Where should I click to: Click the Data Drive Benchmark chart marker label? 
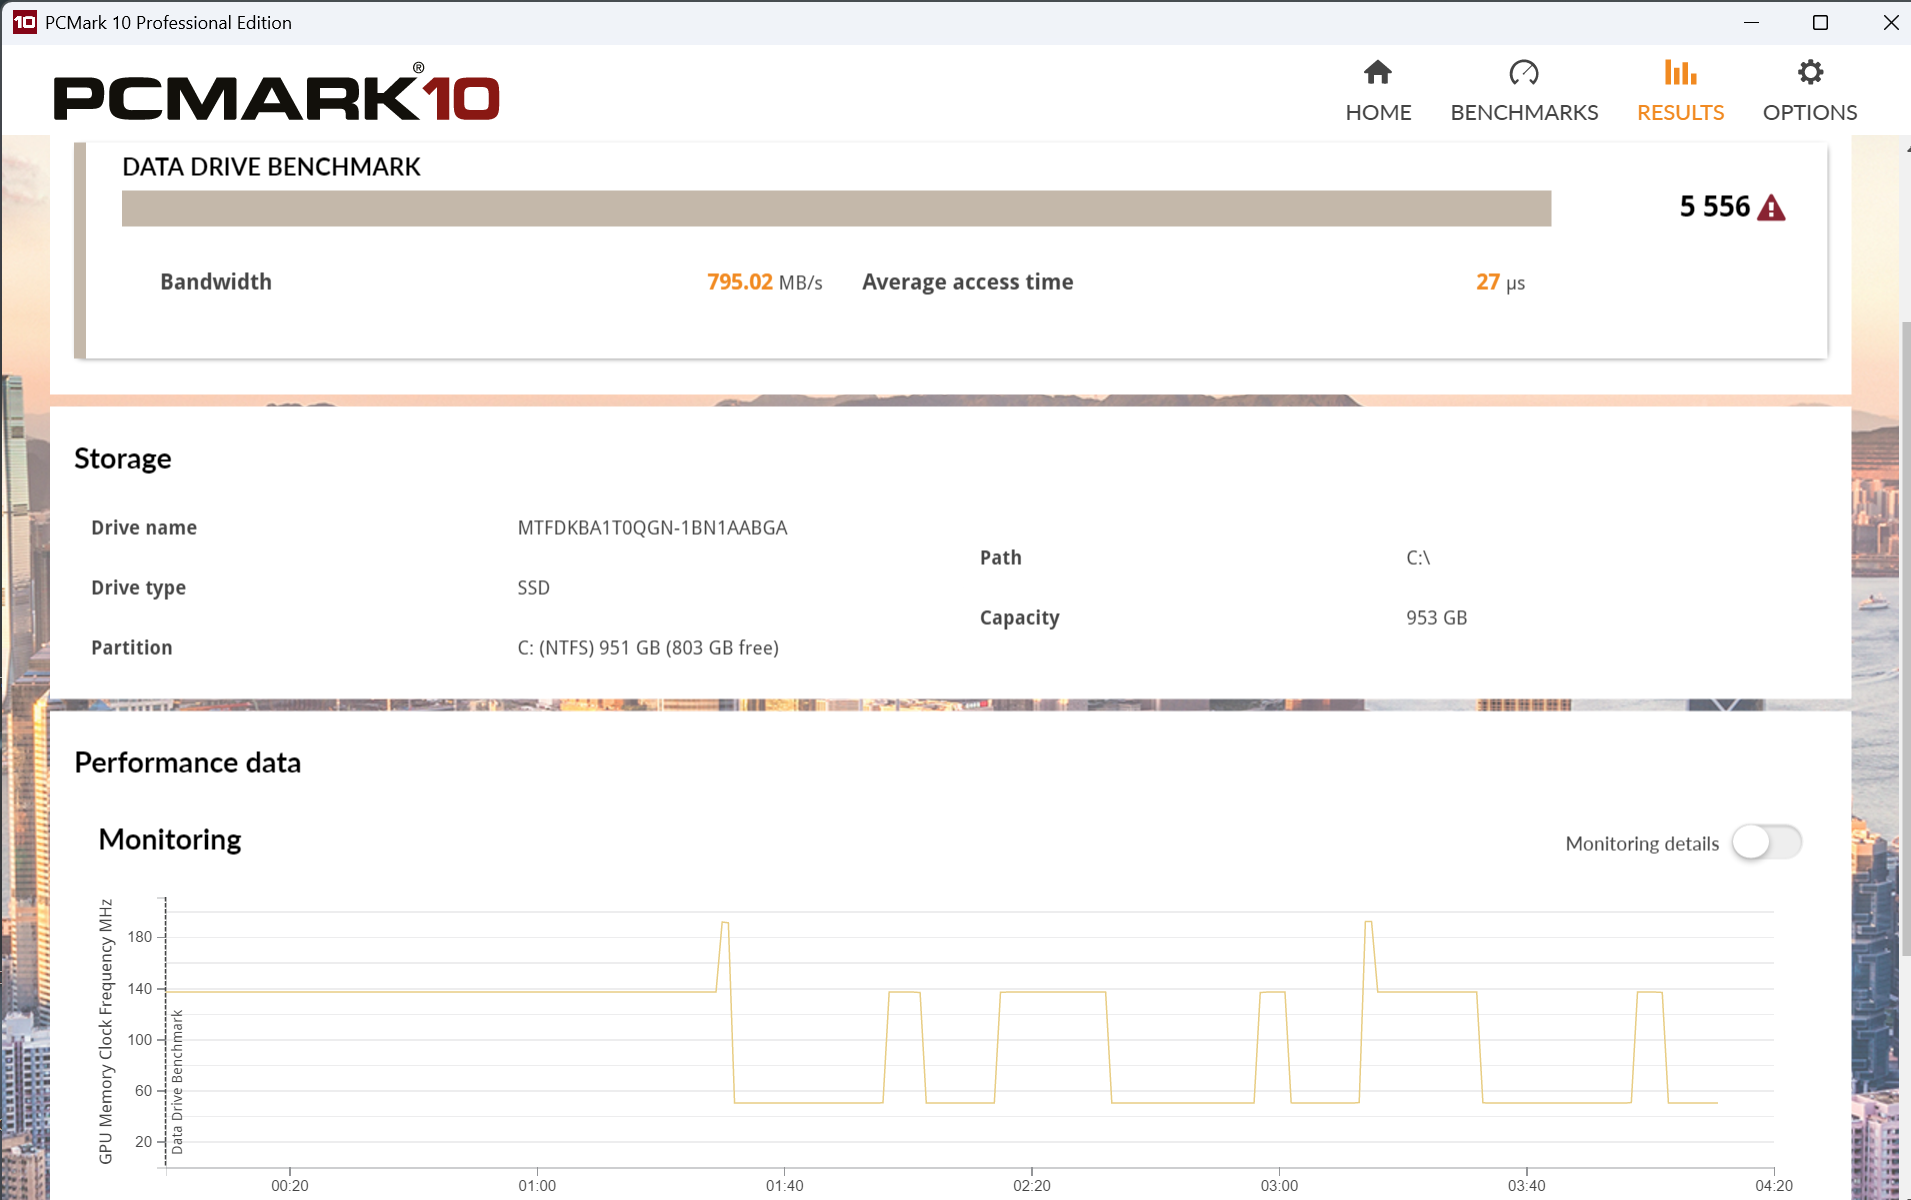pyautogui.click(x=177, y=1082)
